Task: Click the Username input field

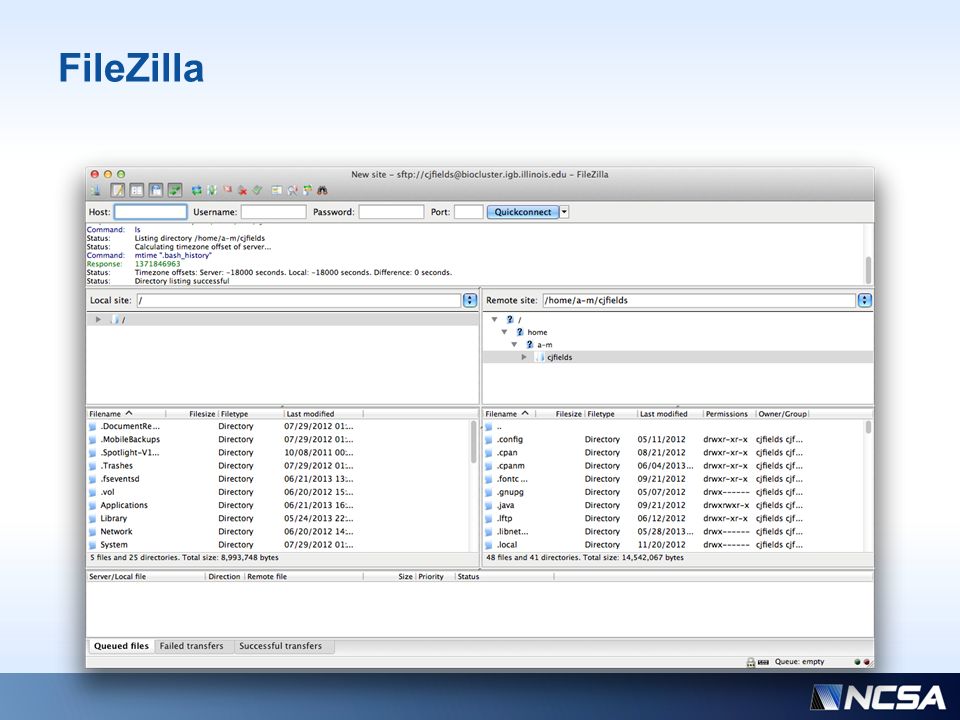Action: pos(273,212)
